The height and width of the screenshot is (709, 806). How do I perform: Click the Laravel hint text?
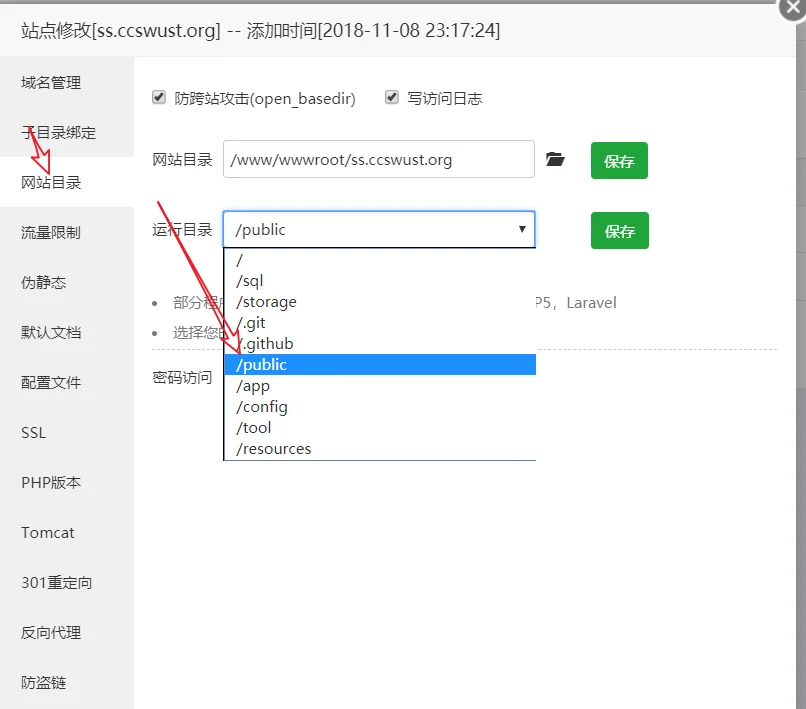tap(591, 303)
